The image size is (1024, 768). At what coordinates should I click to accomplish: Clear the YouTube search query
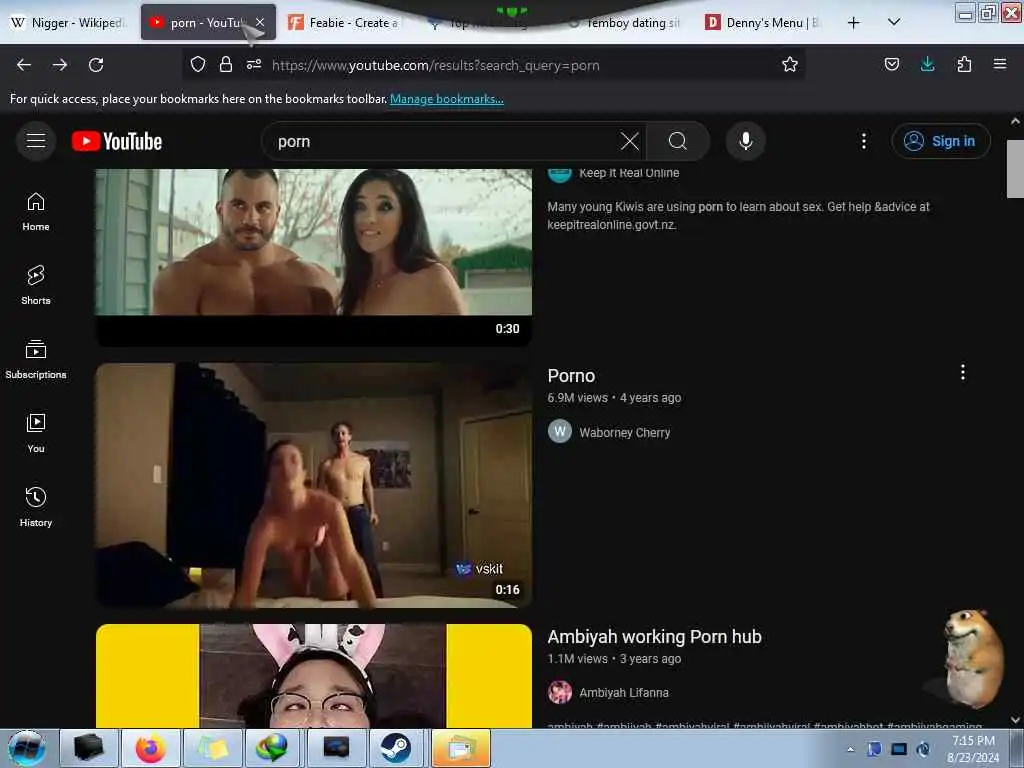click(630, 141)
